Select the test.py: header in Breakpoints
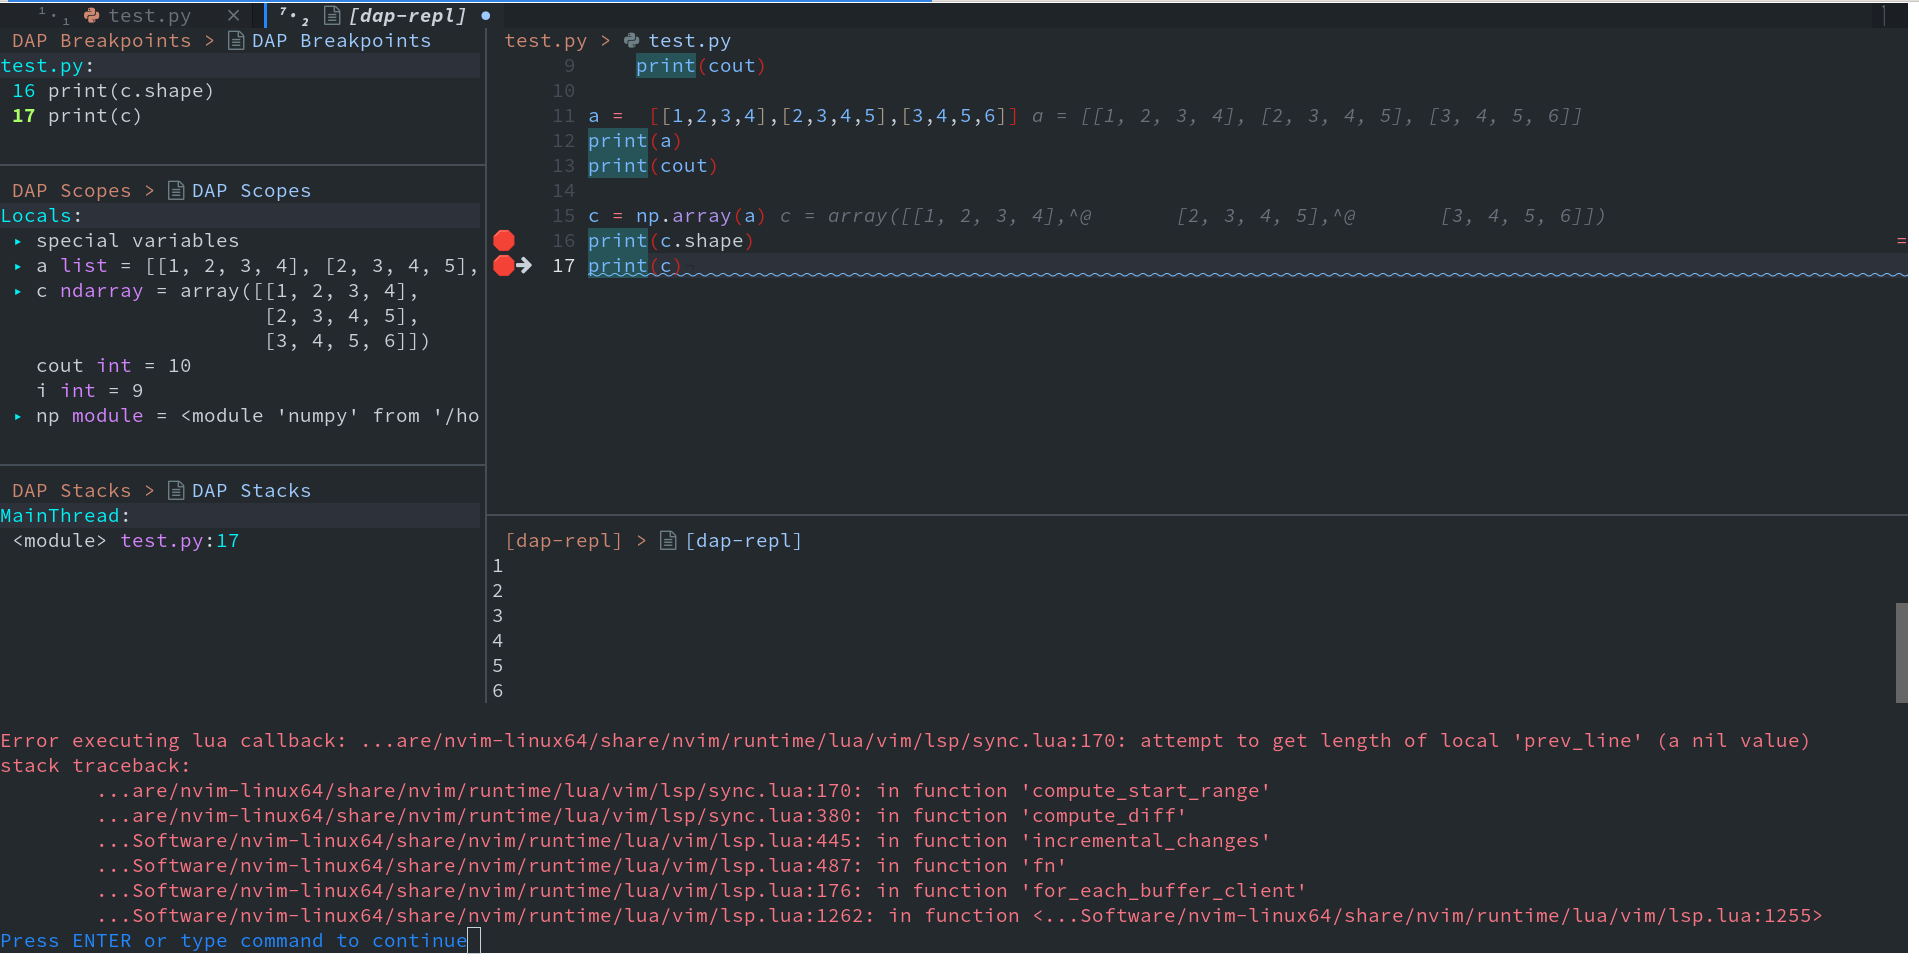This screenshot has height=962, width=1919. 47,65
